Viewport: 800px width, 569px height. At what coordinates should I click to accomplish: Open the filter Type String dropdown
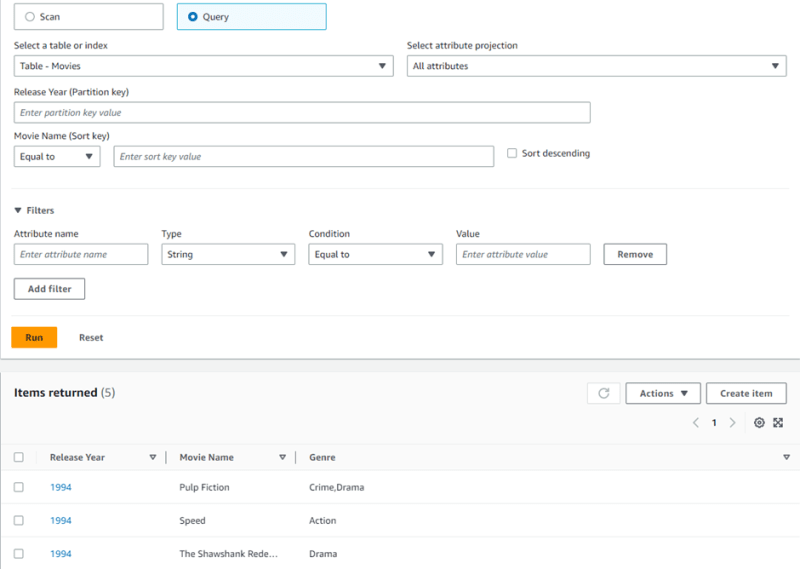coord(228,254)
